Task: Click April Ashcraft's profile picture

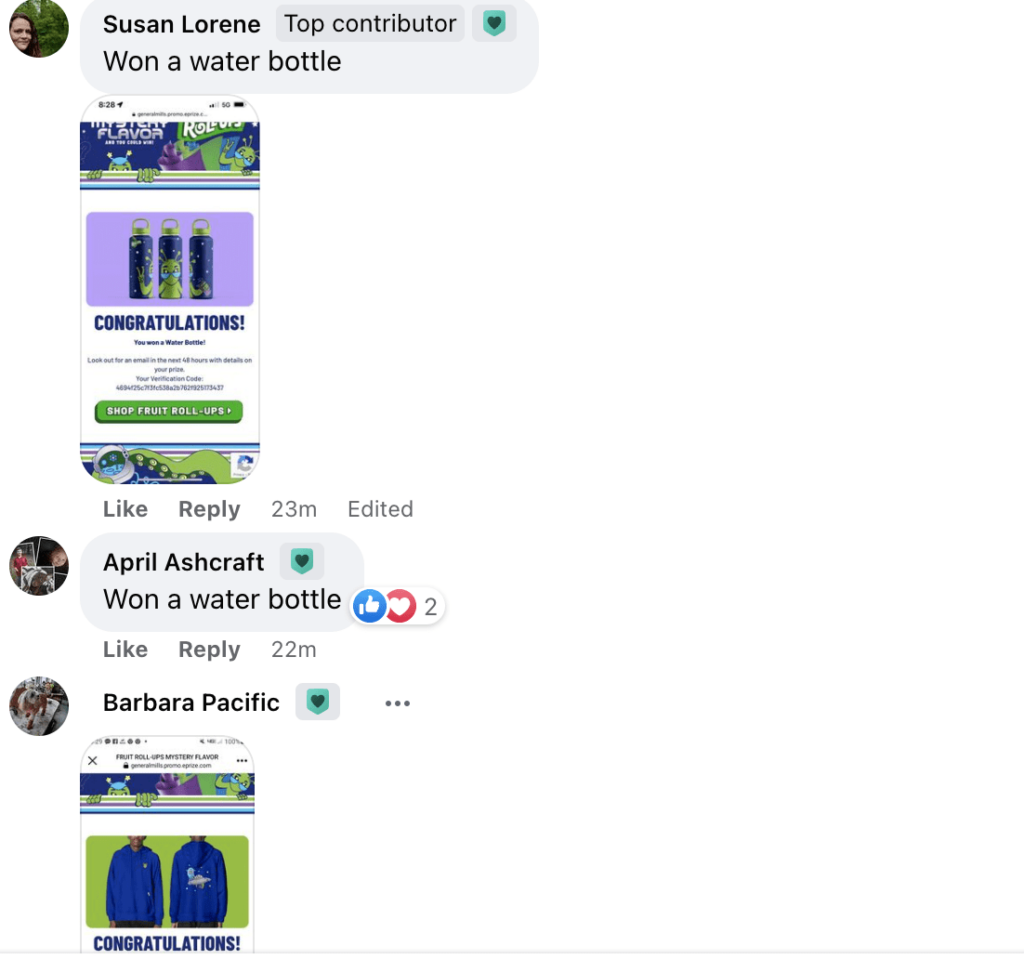Action: [x=39, y=566]
